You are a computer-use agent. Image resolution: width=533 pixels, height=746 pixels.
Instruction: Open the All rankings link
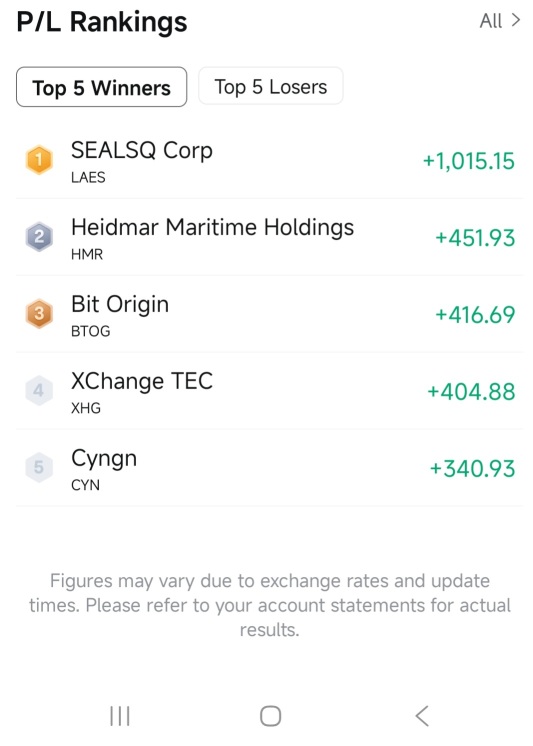[491, 21]
